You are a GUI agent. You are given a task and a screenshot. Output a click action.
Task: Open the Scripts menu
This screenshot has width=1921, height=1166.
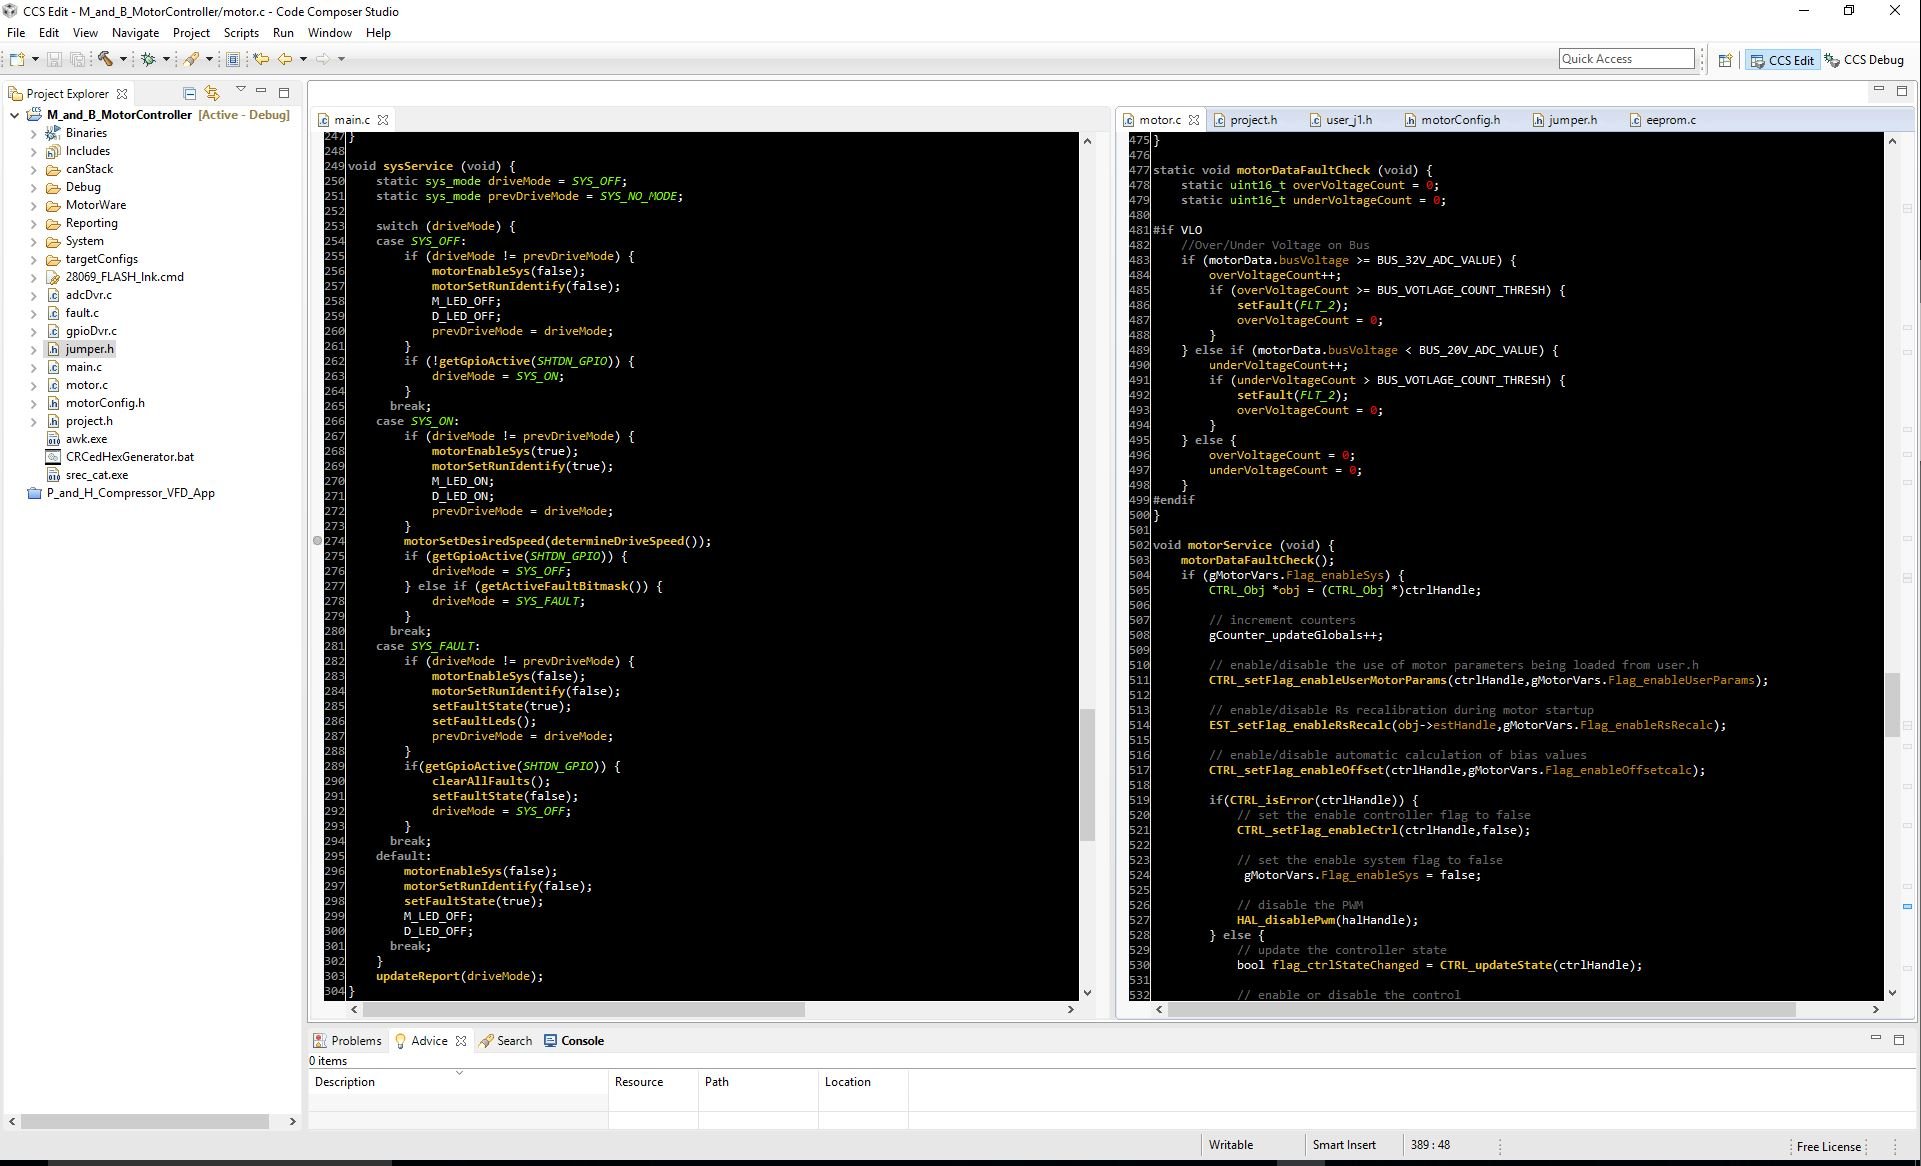(x=241, y=33)
